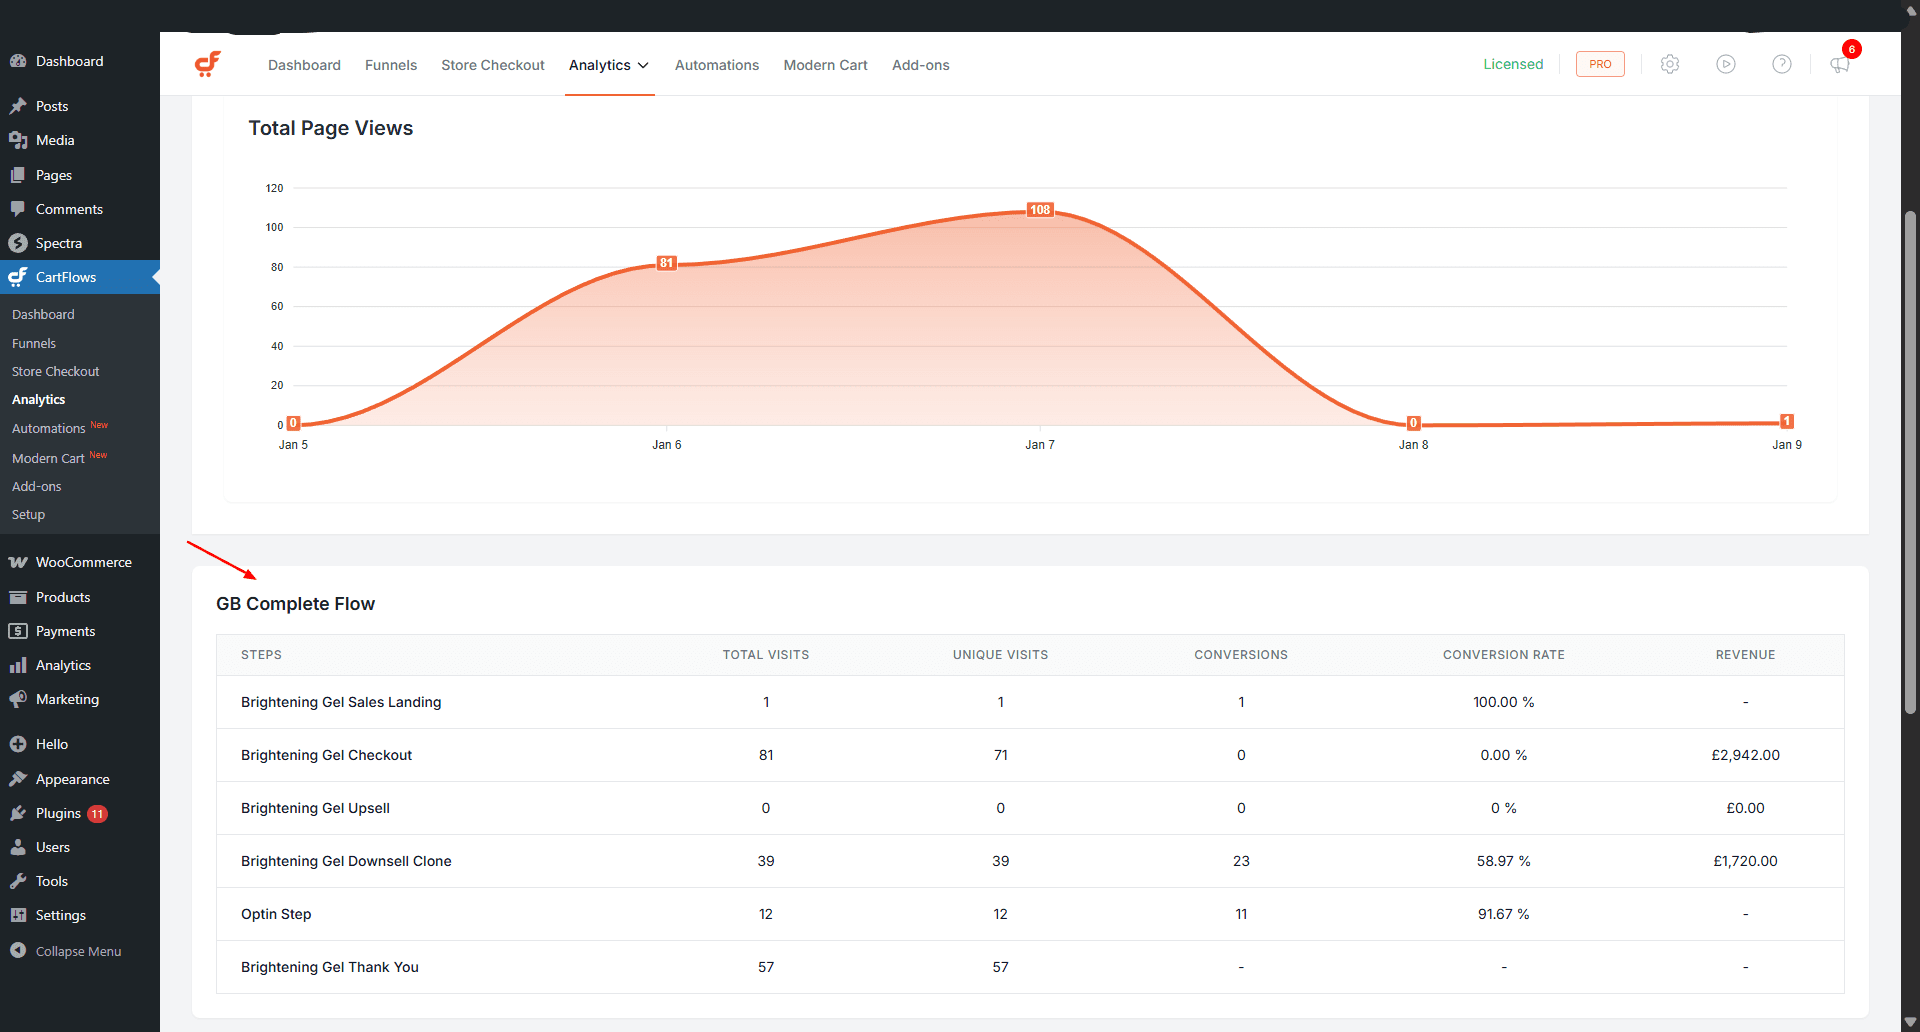Collapse the WordPress admin menu
1920x1032 pixels.
[77, 950]
